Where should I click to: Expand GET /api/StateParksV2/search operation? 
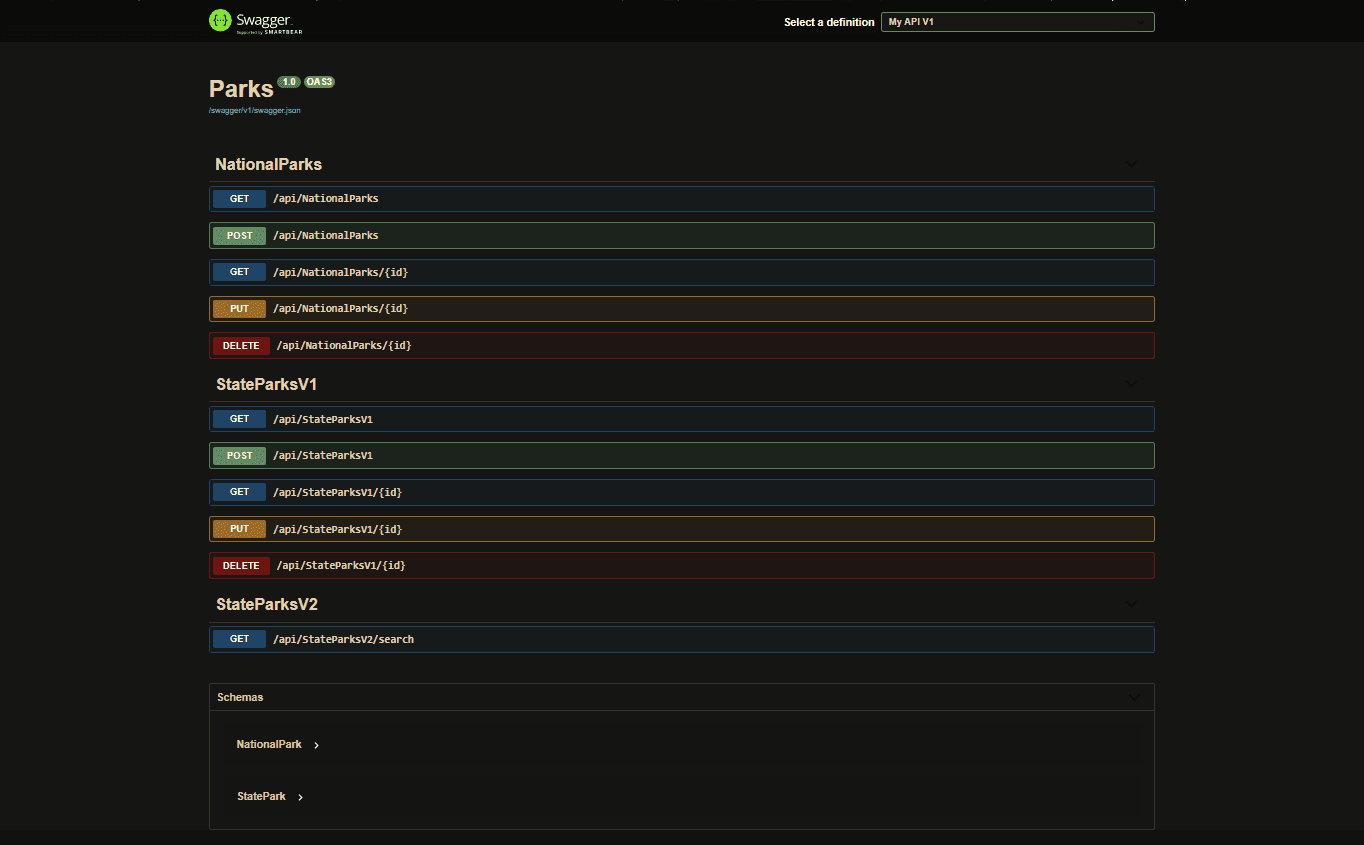coord(682,639)
